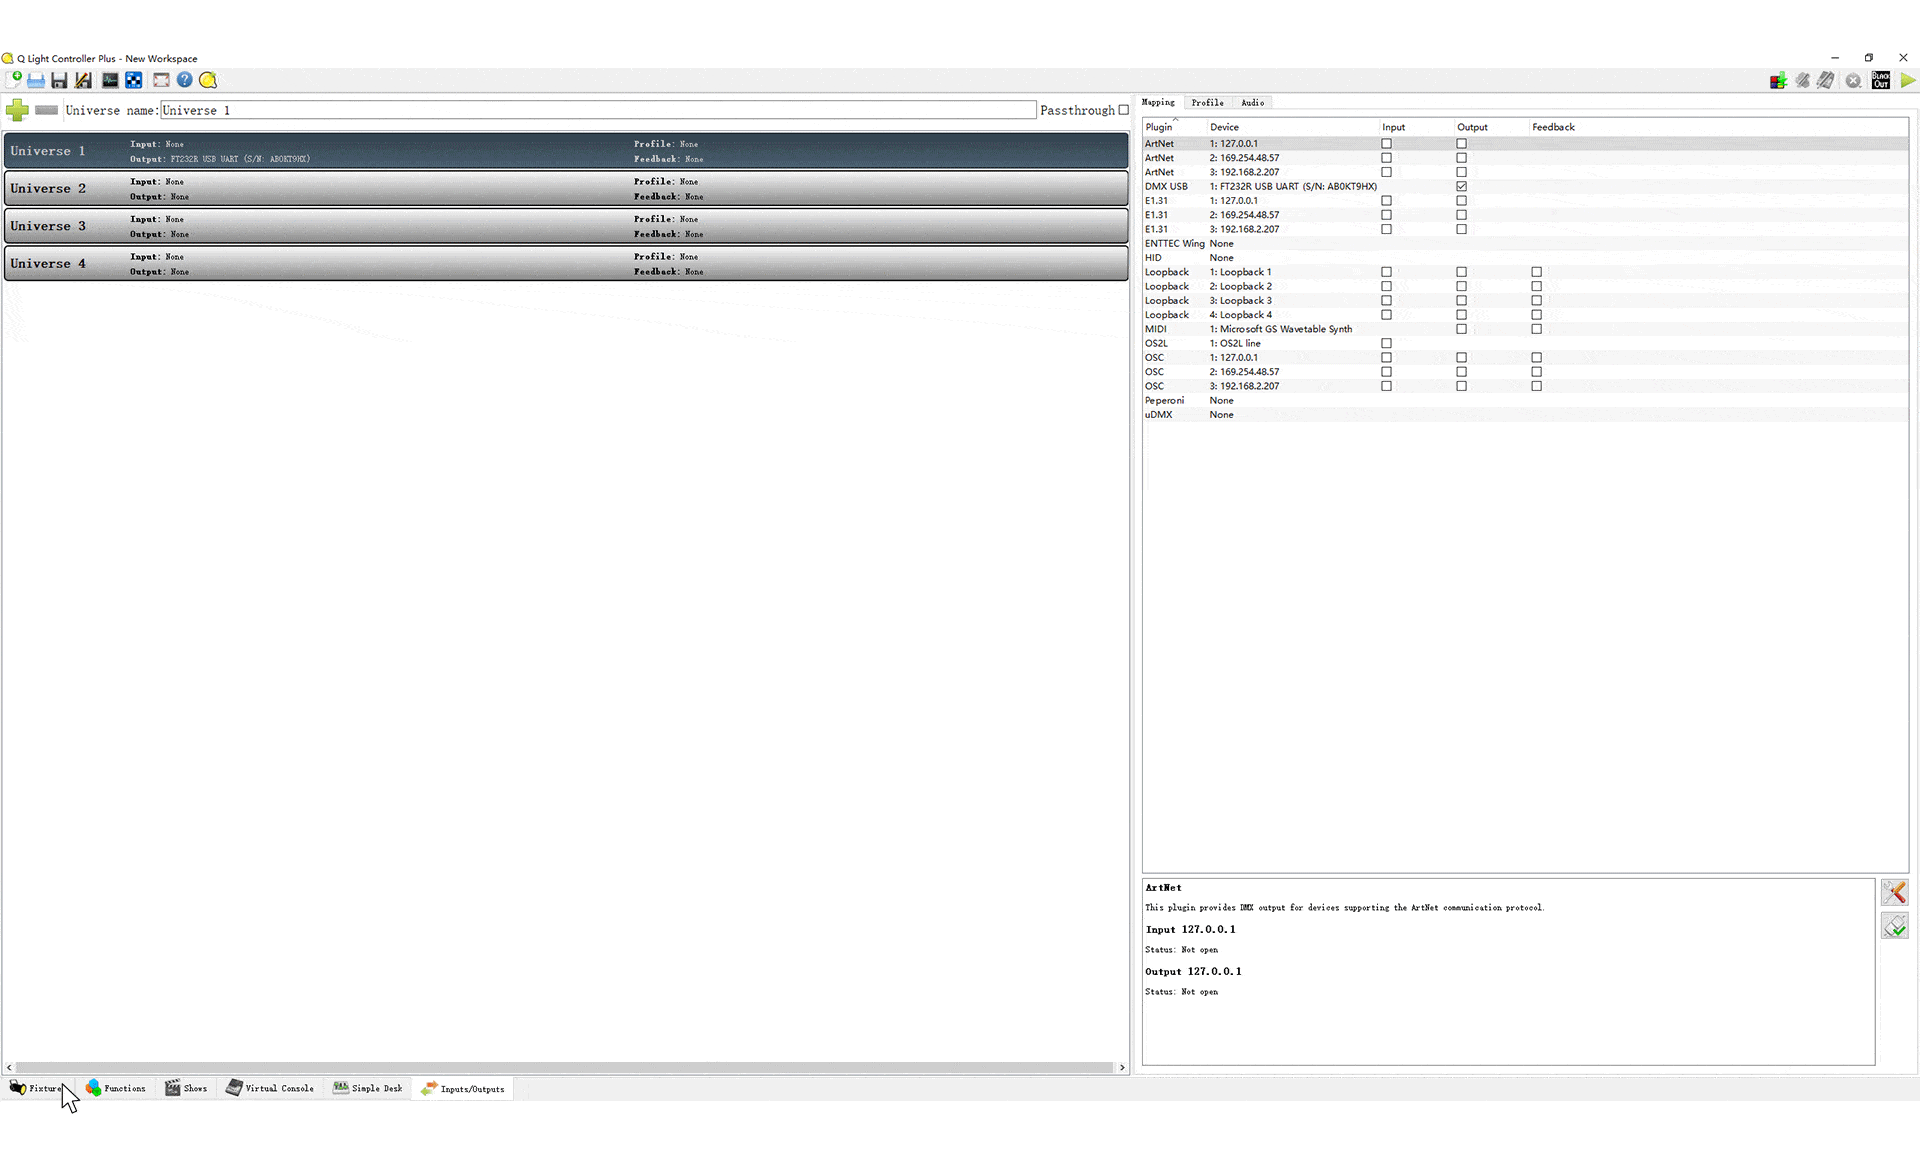Image resolution: width=1920 pixels, height=1152 pixels.
Task: Uncheck DMX USB FT232R output checkbox
Action: (x=1461, y=186)
